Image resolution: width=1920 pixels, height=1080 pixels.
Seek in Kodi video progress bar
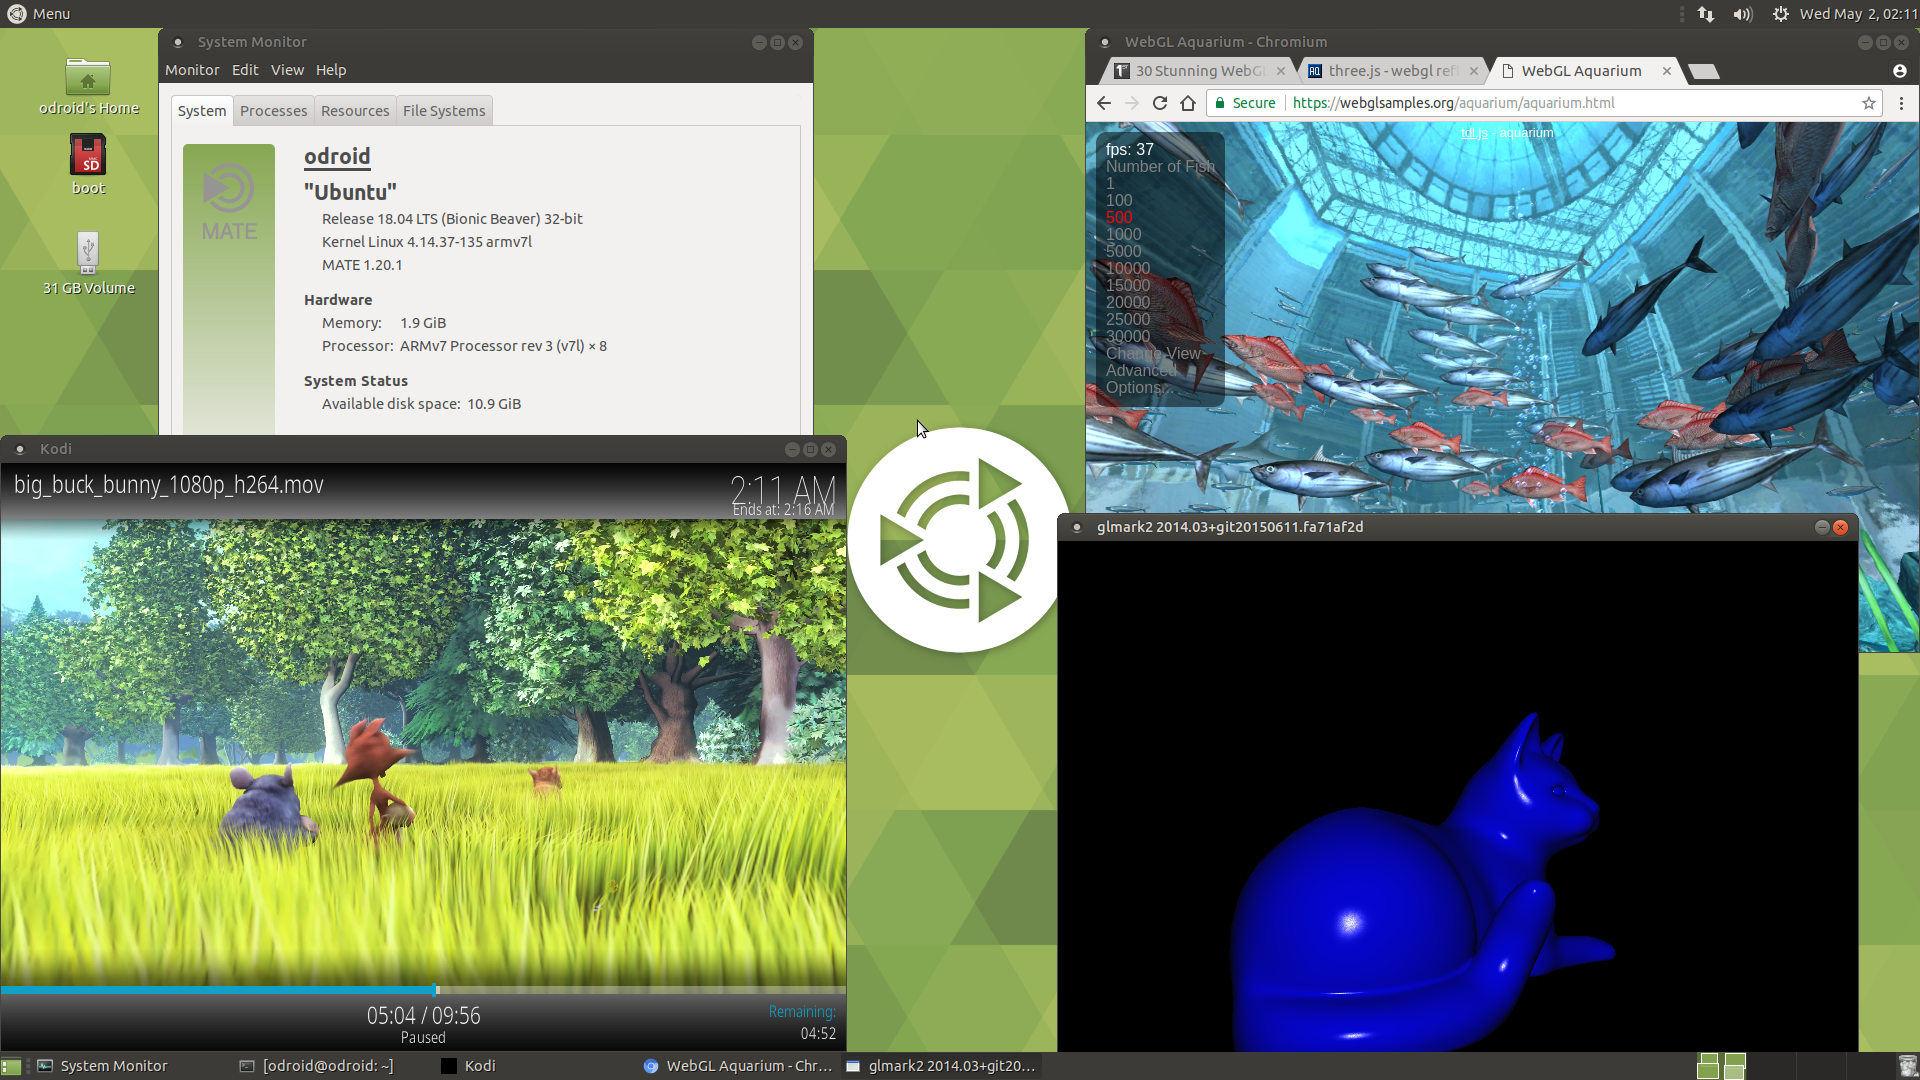423,990
